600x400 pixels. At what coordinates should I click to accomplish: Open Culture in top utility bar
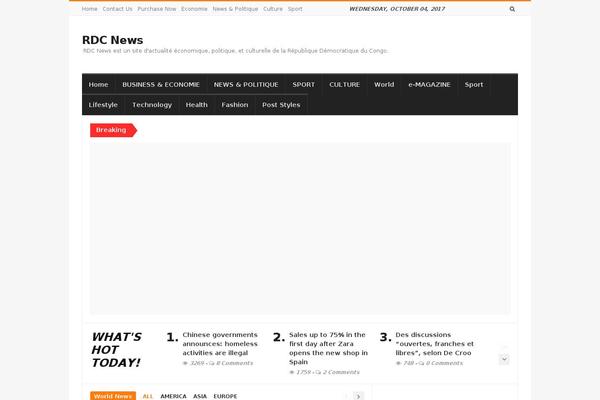click(273, 9)
